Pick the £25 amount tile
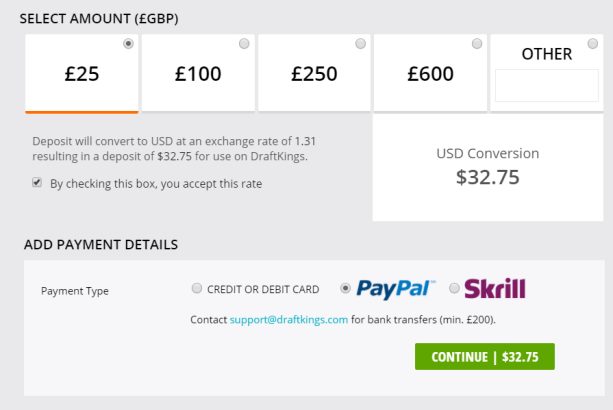The height and width of the screenshot is (410, 613). tap(82, 73)
